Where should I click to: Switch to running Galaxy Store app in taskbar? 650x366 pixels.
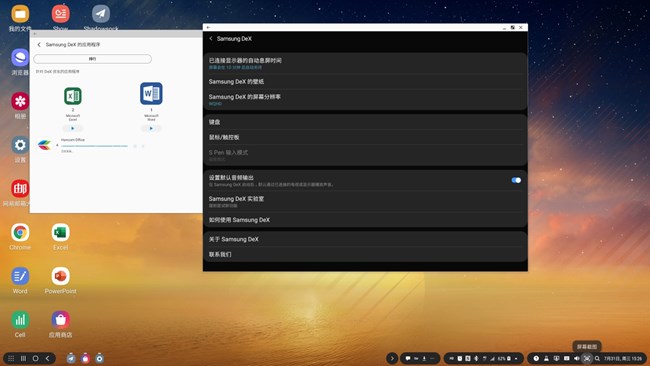(x=85, y=358)
